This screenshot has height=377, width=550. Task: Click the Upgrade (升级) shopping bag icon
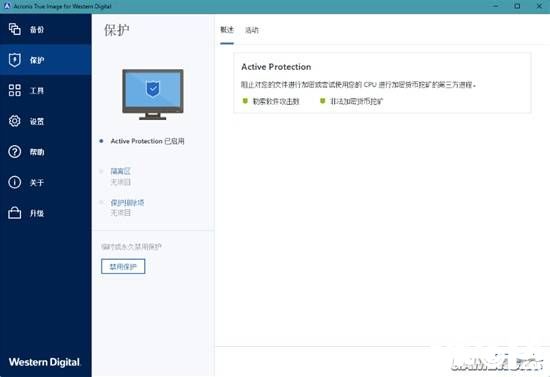click(x=14, y=213)
